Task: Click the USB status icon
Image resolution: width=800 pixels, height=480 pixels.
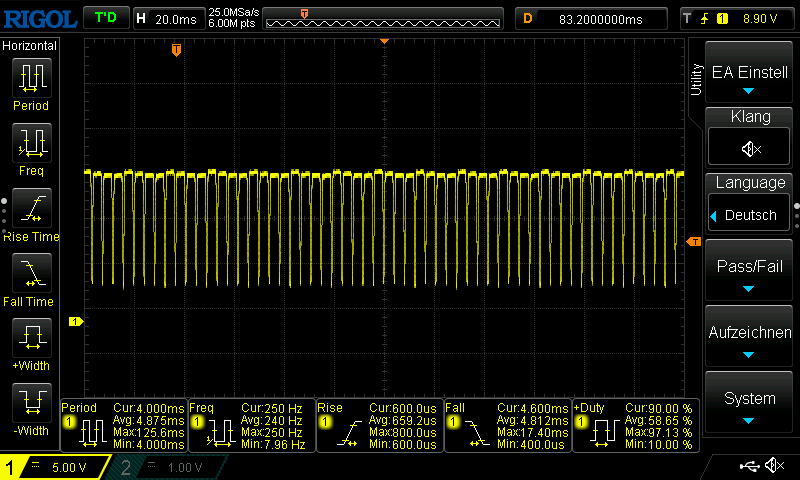Action: tap(750, 466)
